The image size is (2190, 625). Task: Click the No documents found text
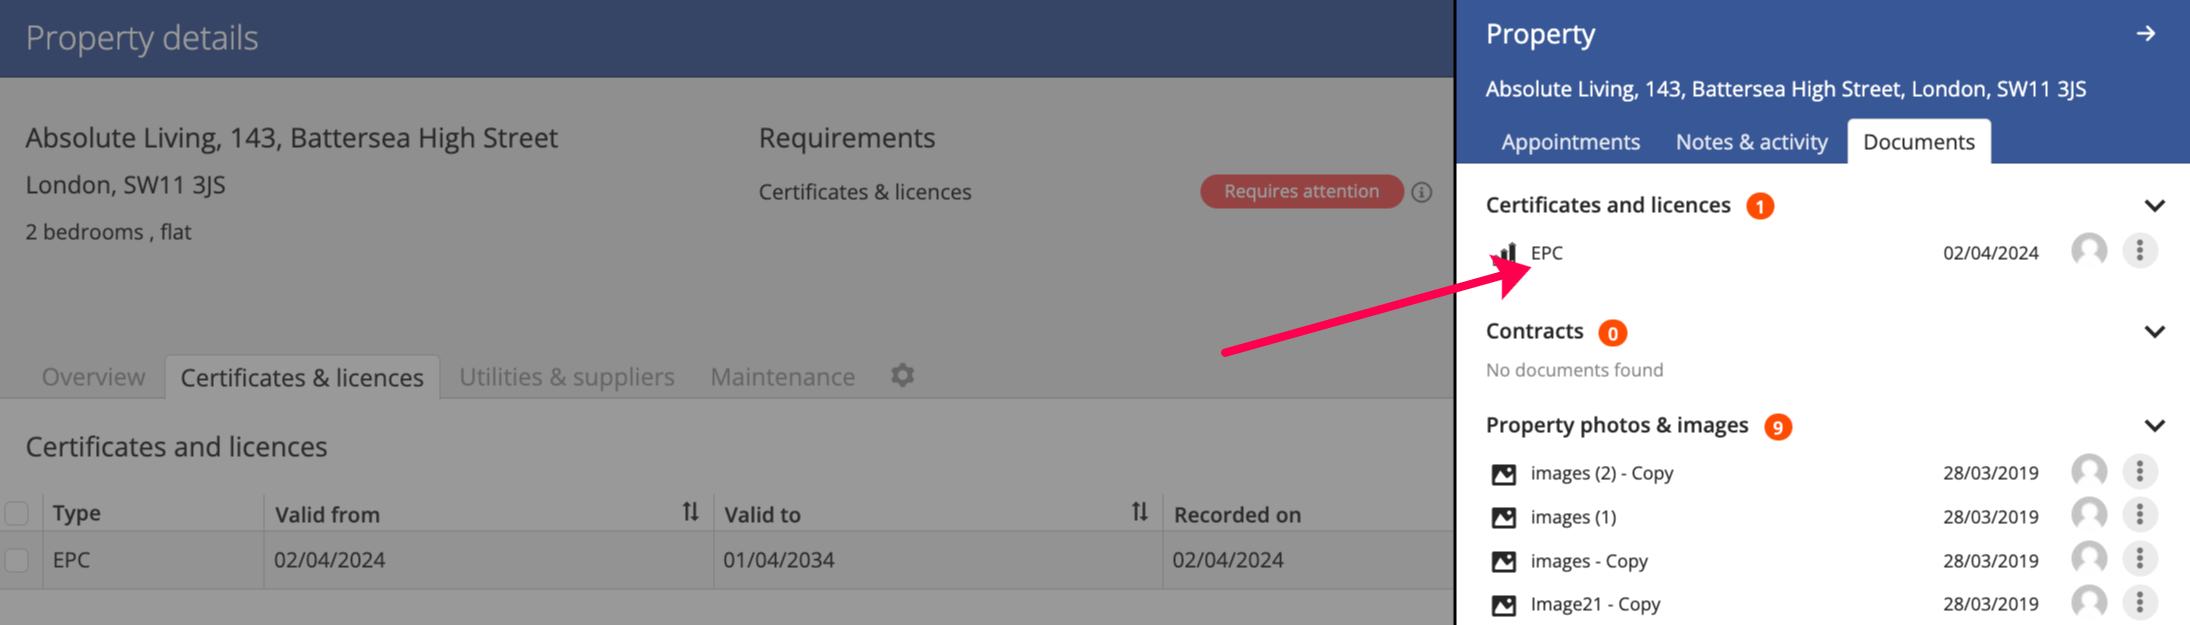click(x=1574, y=370)
